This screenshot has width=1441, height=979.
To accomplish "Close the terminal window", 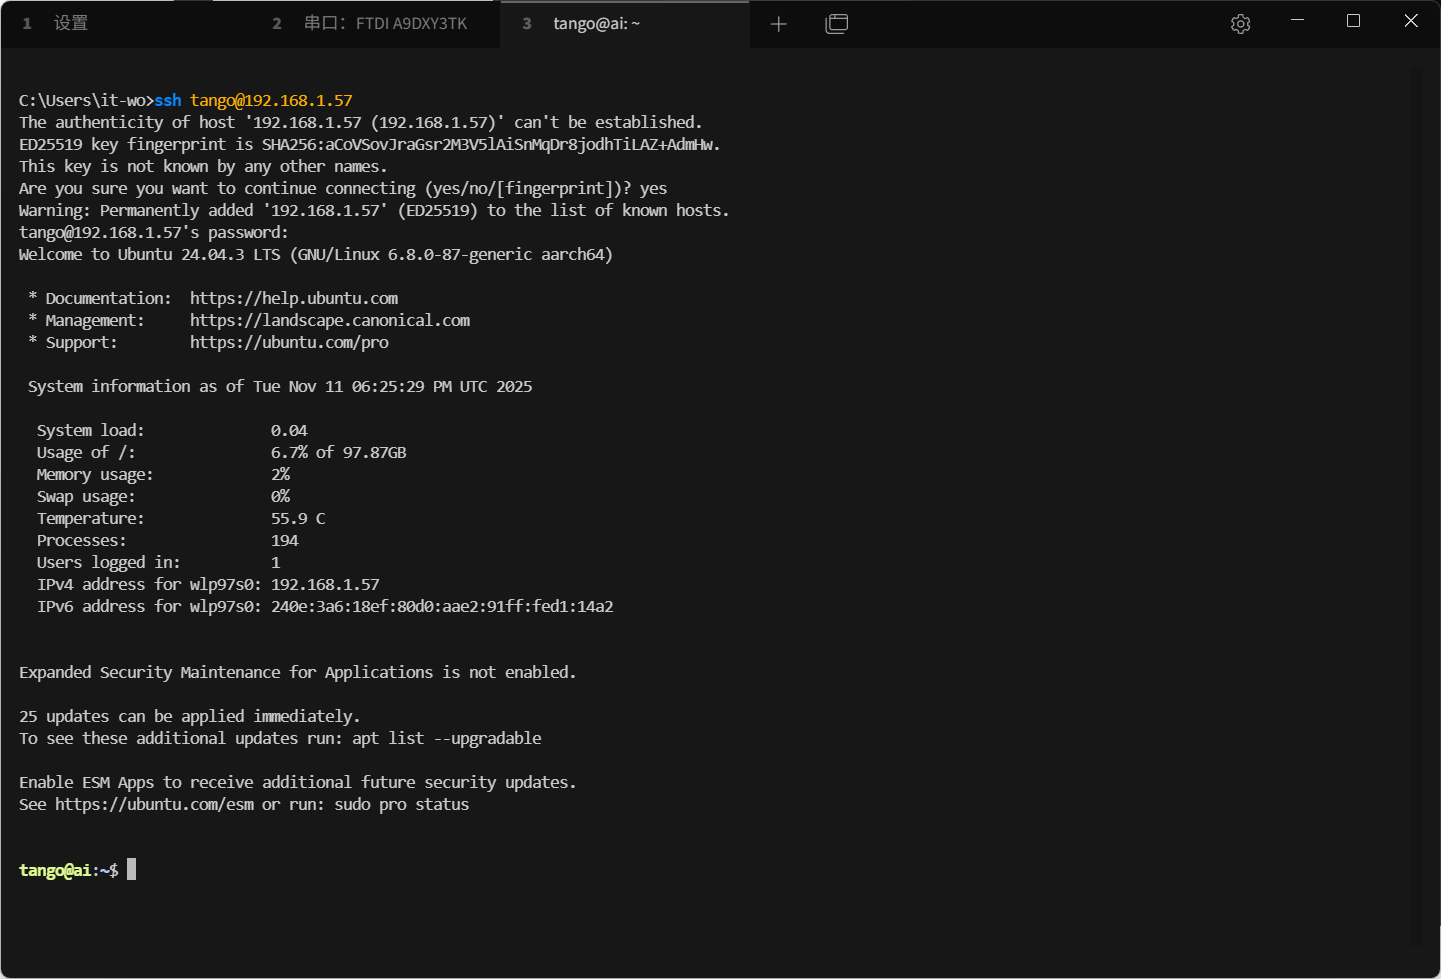I will click(x=1410, y=21).
